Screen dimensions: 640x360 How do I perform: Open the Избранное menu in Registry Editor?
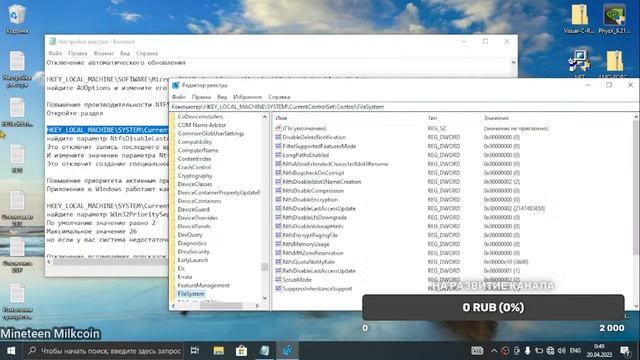[x=247, y=97]
